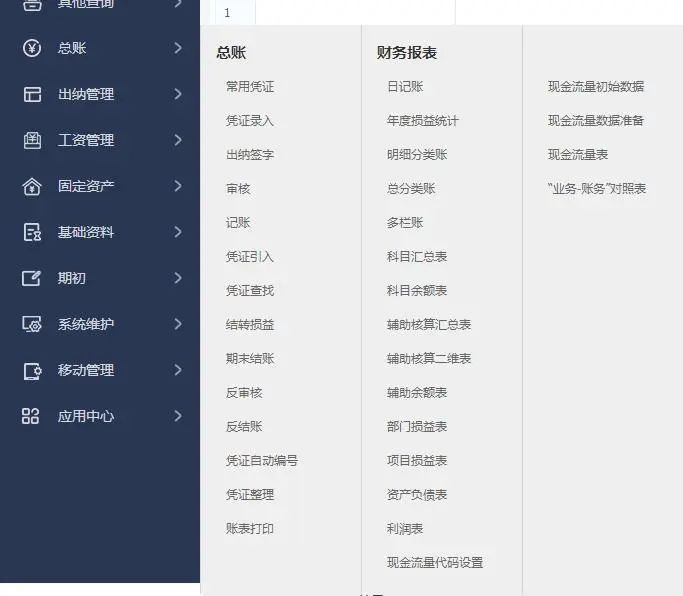Select 总账 in the sidebar menu

click(72, 48)
